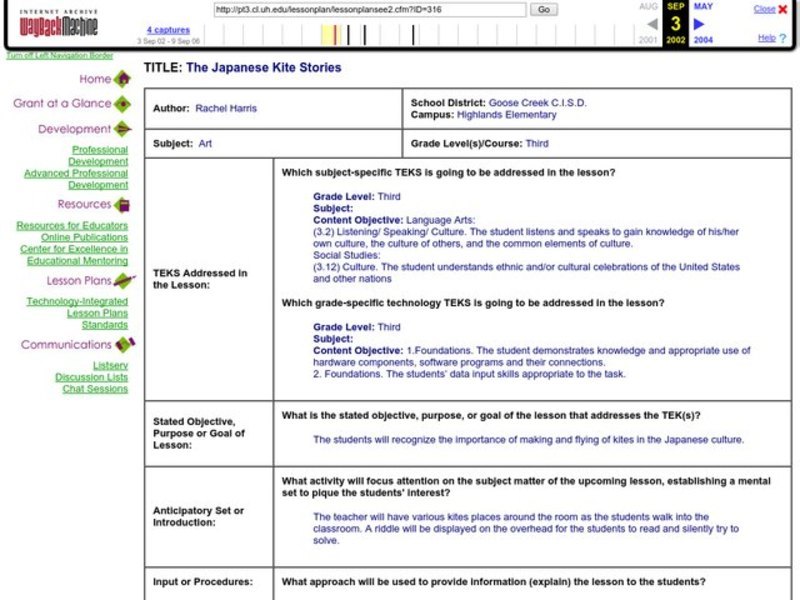
Task: Turn off the left navigation border
Action: point(59,56)
